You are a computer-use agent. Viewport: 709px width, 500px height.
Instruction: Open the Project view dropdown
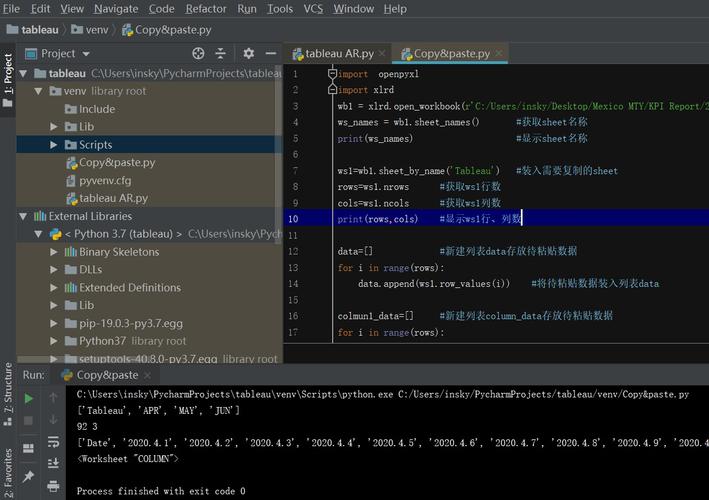(x=85, y=54)
